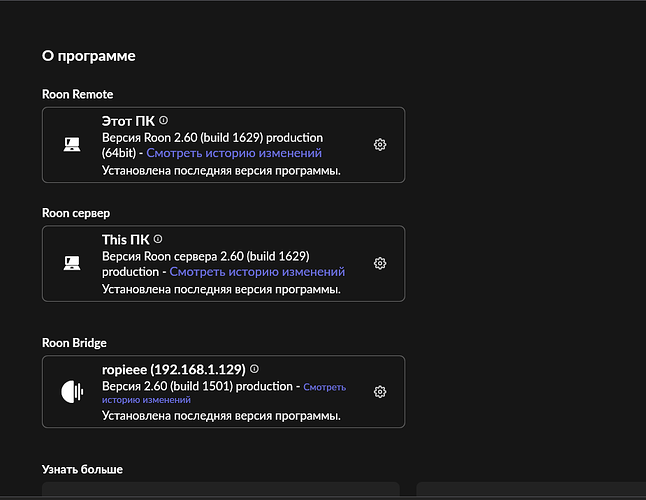
Task: Click up-to-date status text in Roon Bridge card
Action: [221, 416]
